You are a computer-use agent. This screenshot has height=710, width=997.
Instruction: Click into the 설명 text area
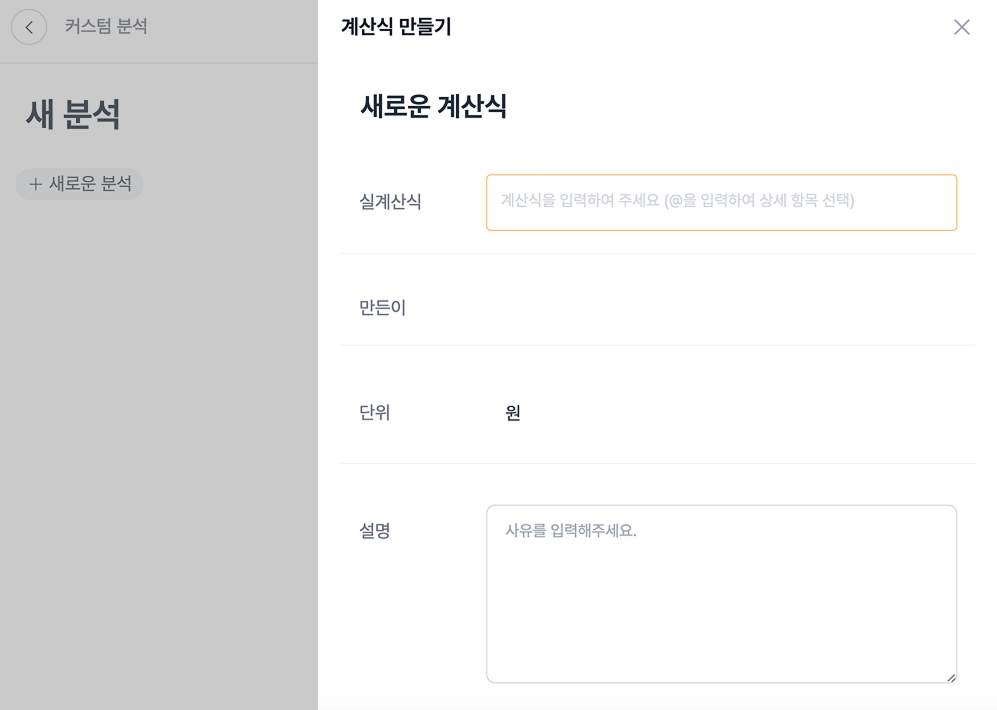click(720, 600)
